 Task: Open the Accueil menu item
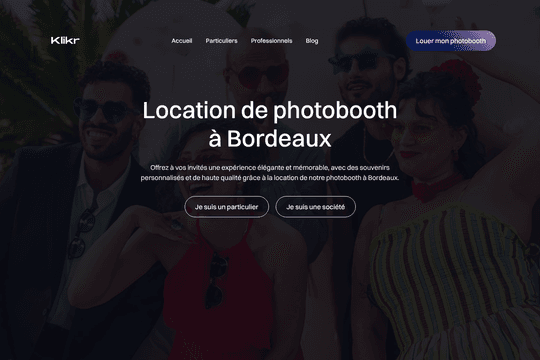click(182, 41)
